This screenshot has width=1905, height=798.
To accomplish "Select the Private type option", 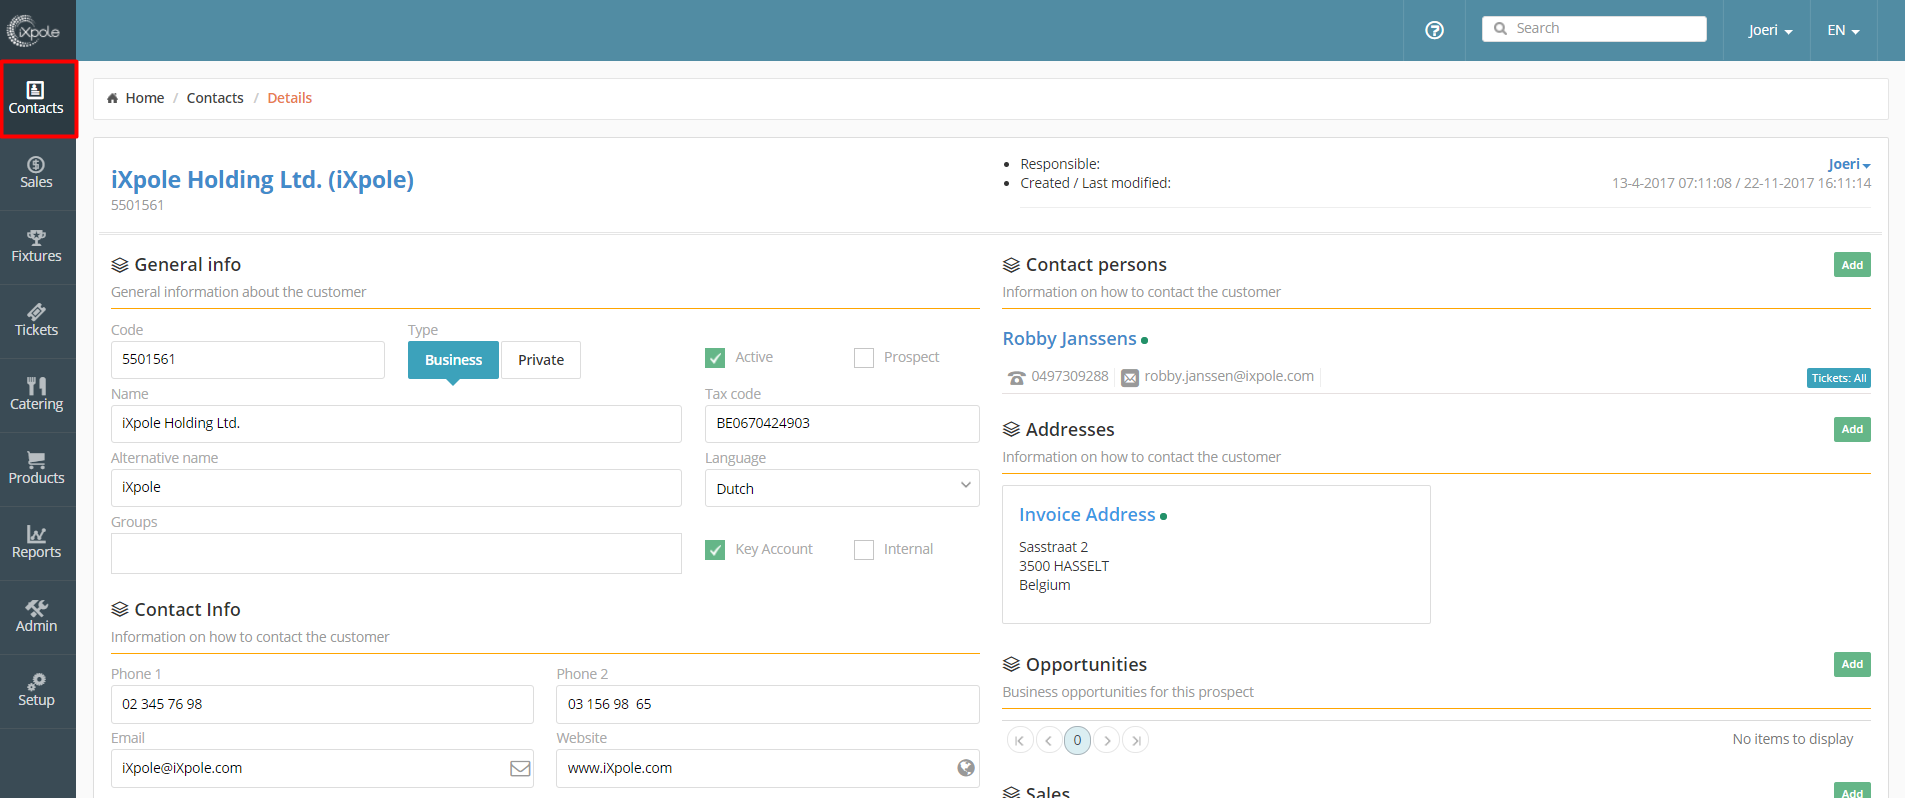I will 541,360.
